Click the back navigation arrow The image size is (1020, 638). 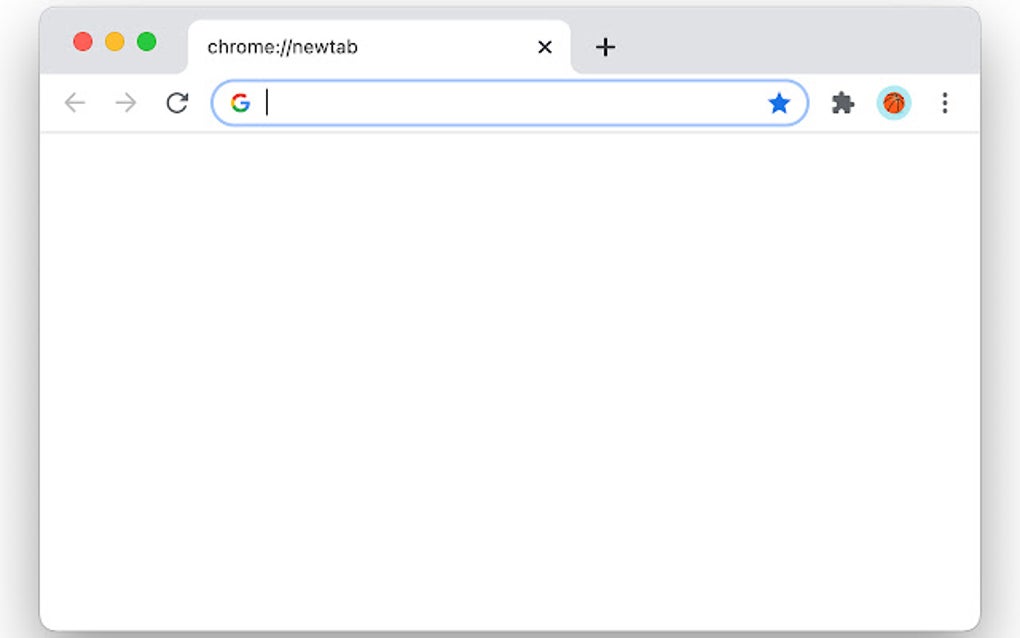(x=75, y=102)
